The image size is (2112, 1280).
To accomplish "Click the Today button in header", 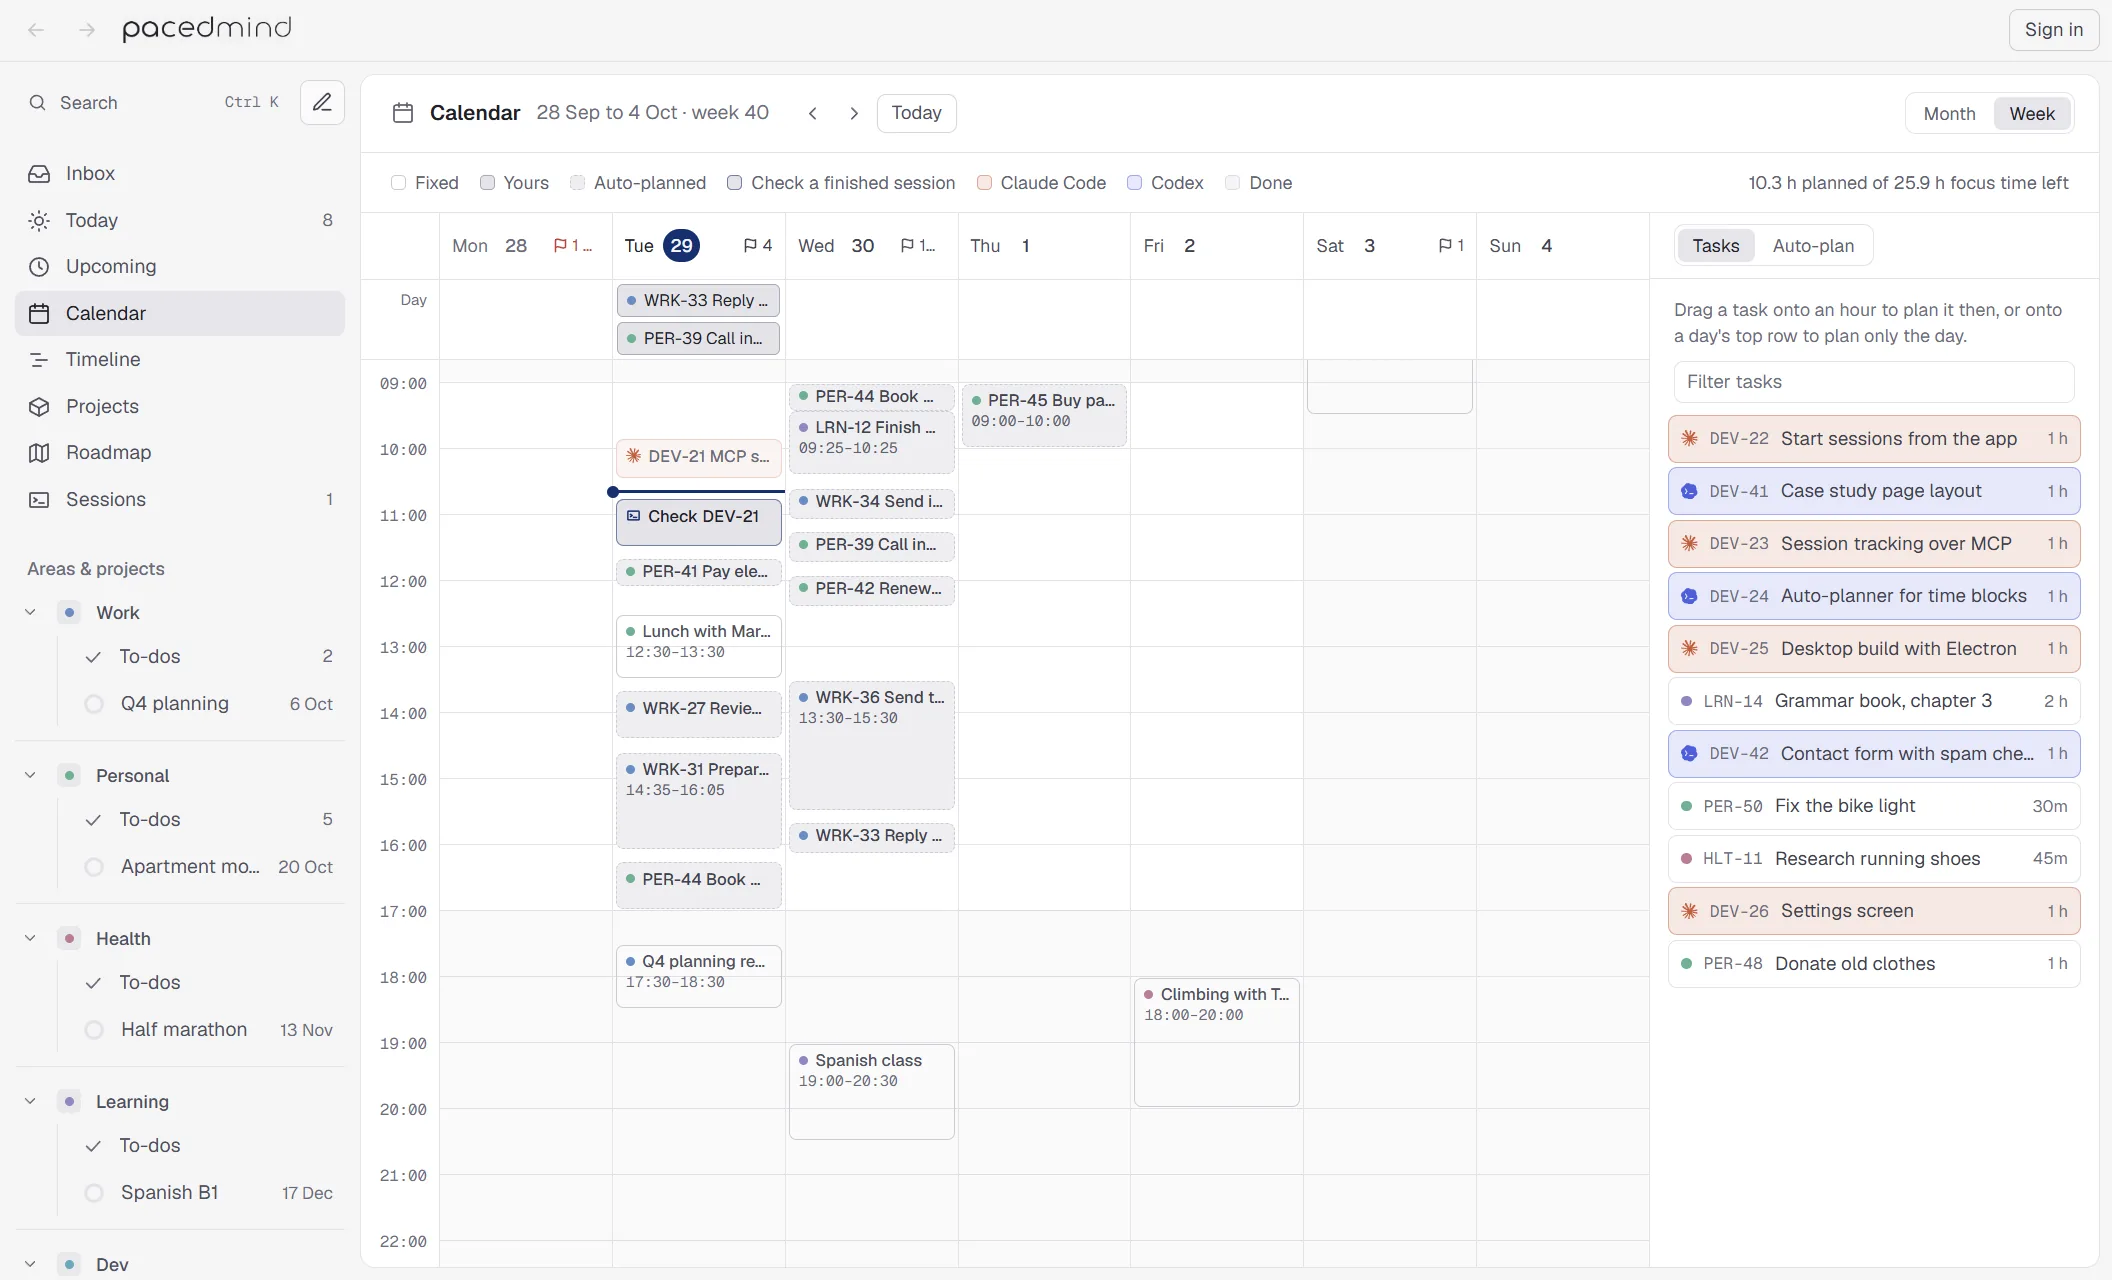I will [916, 113].
